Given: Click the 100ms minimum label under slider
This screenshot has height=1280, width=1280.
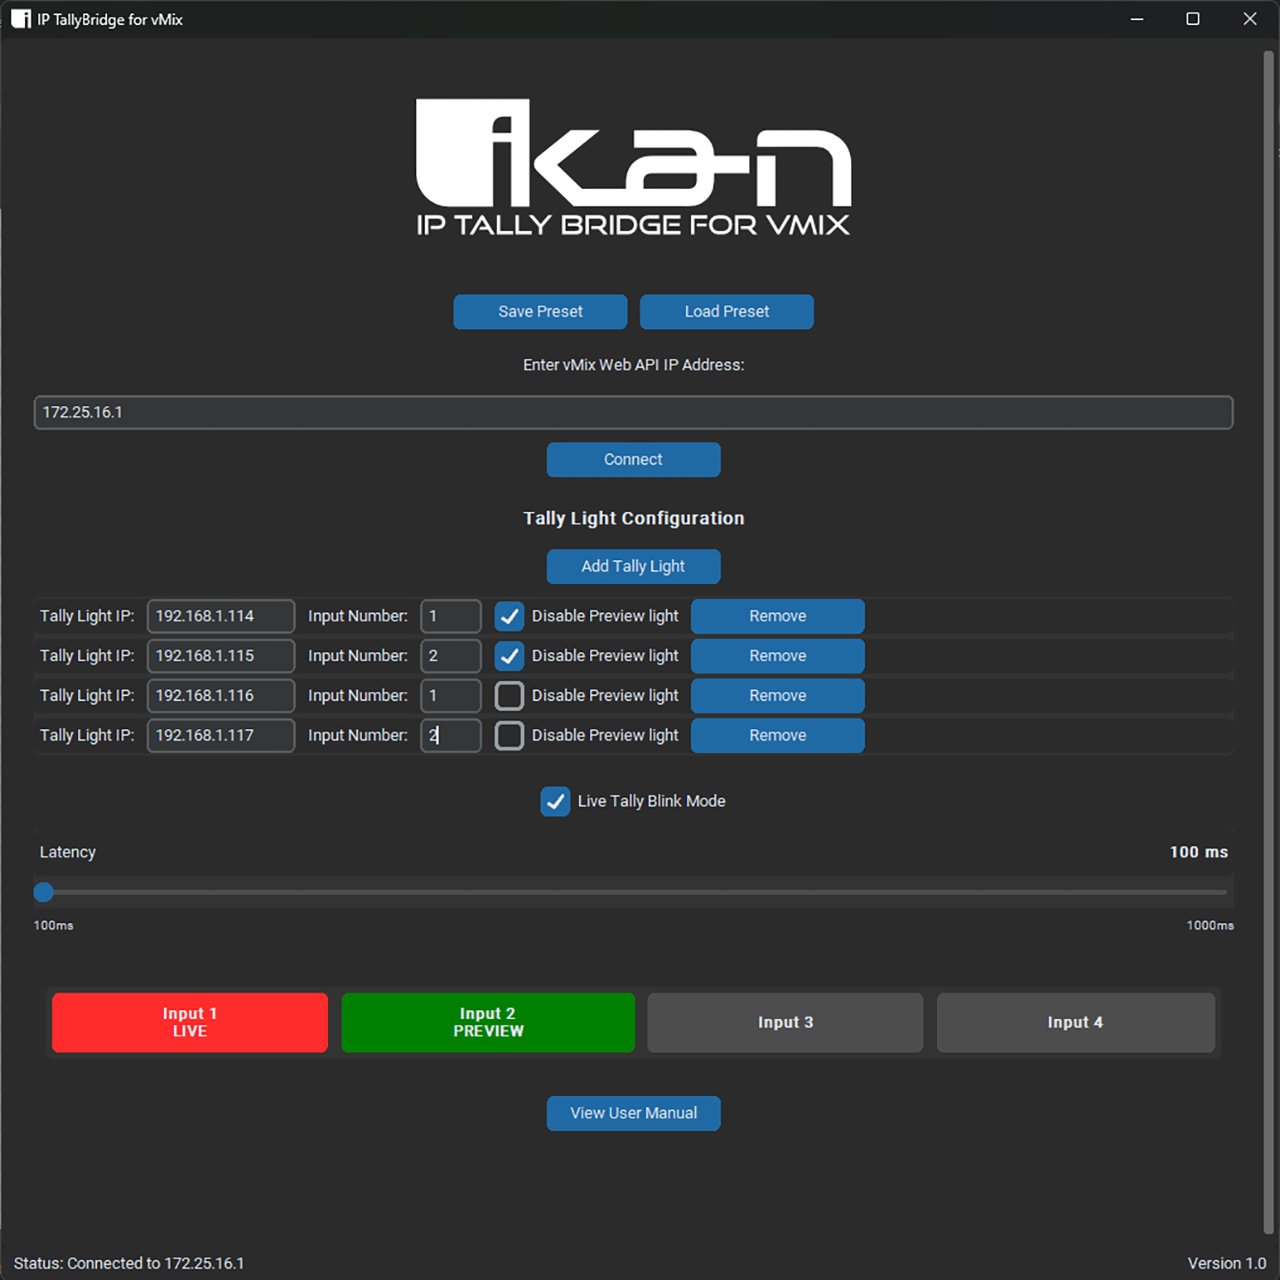Looking at the screenshot, I should (x=54, y=925).
